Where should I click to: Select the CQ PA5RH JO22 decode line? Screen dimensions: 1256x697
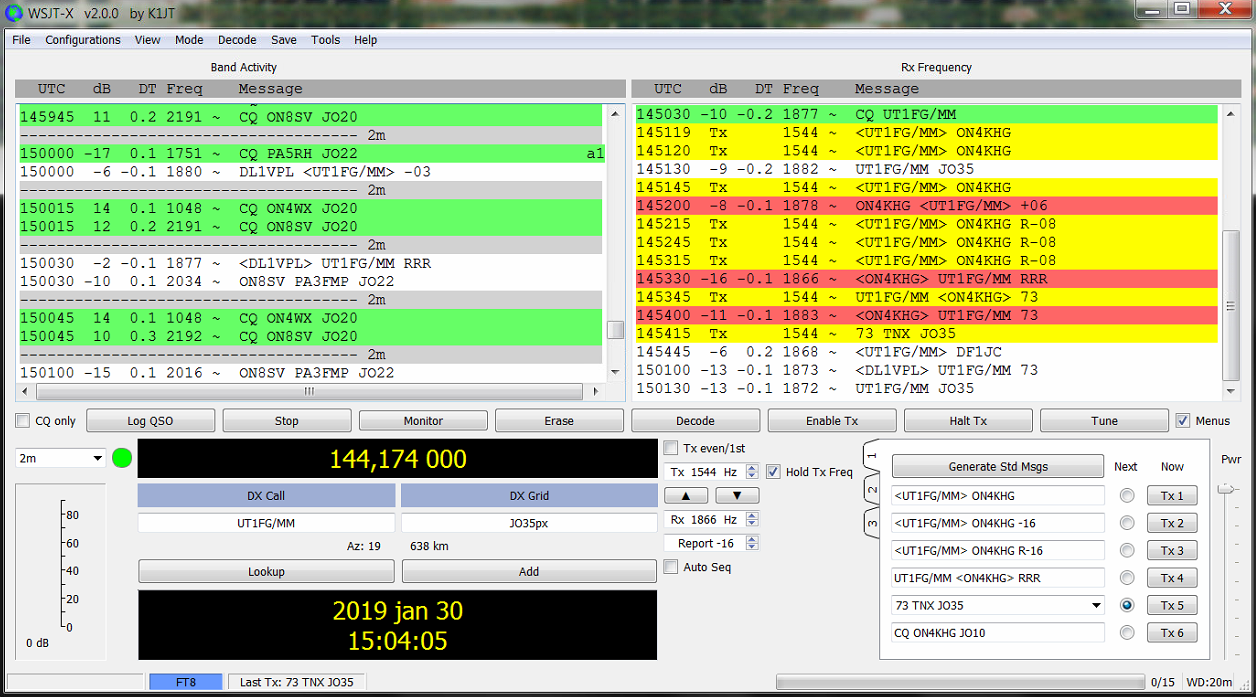(x=312, y=153)
